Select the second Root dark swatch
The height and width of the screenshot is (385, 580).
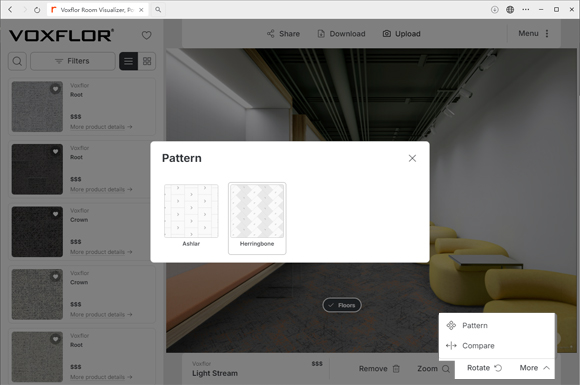click(x=37, y=169)
